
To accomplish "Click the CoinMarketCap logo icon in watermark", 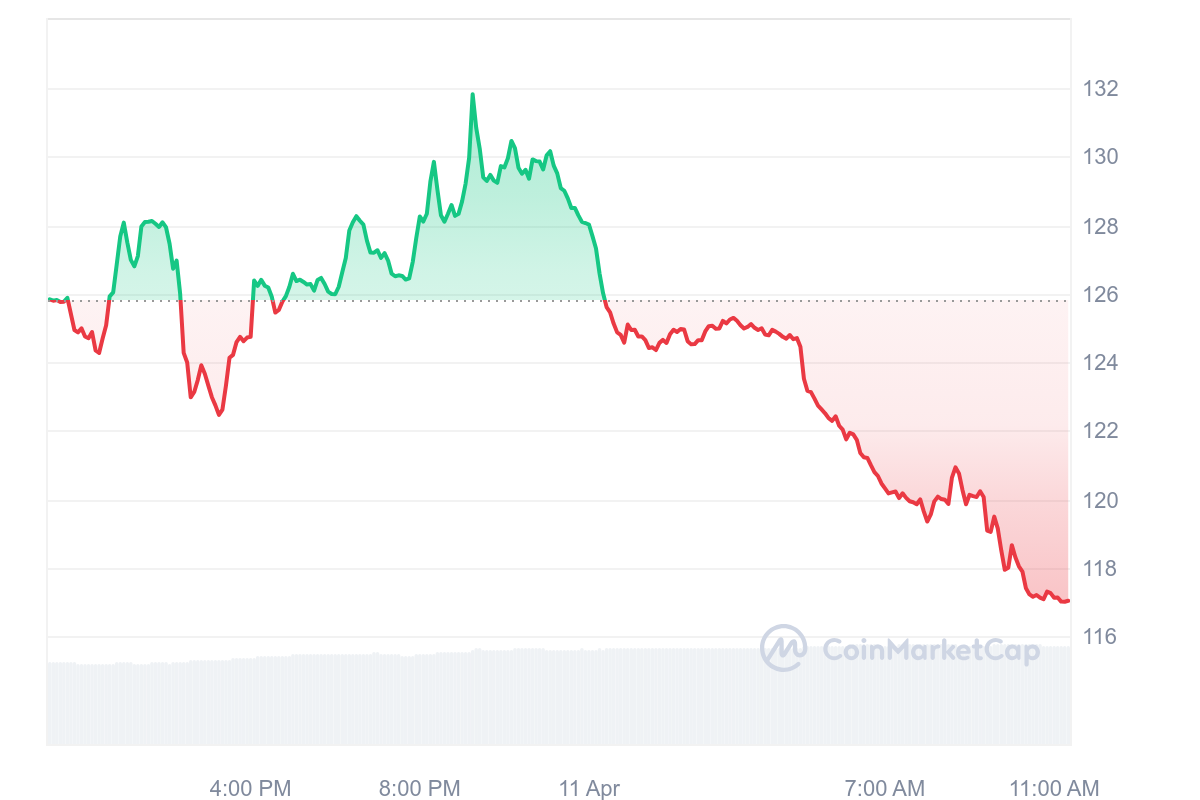I will (783, 647).
